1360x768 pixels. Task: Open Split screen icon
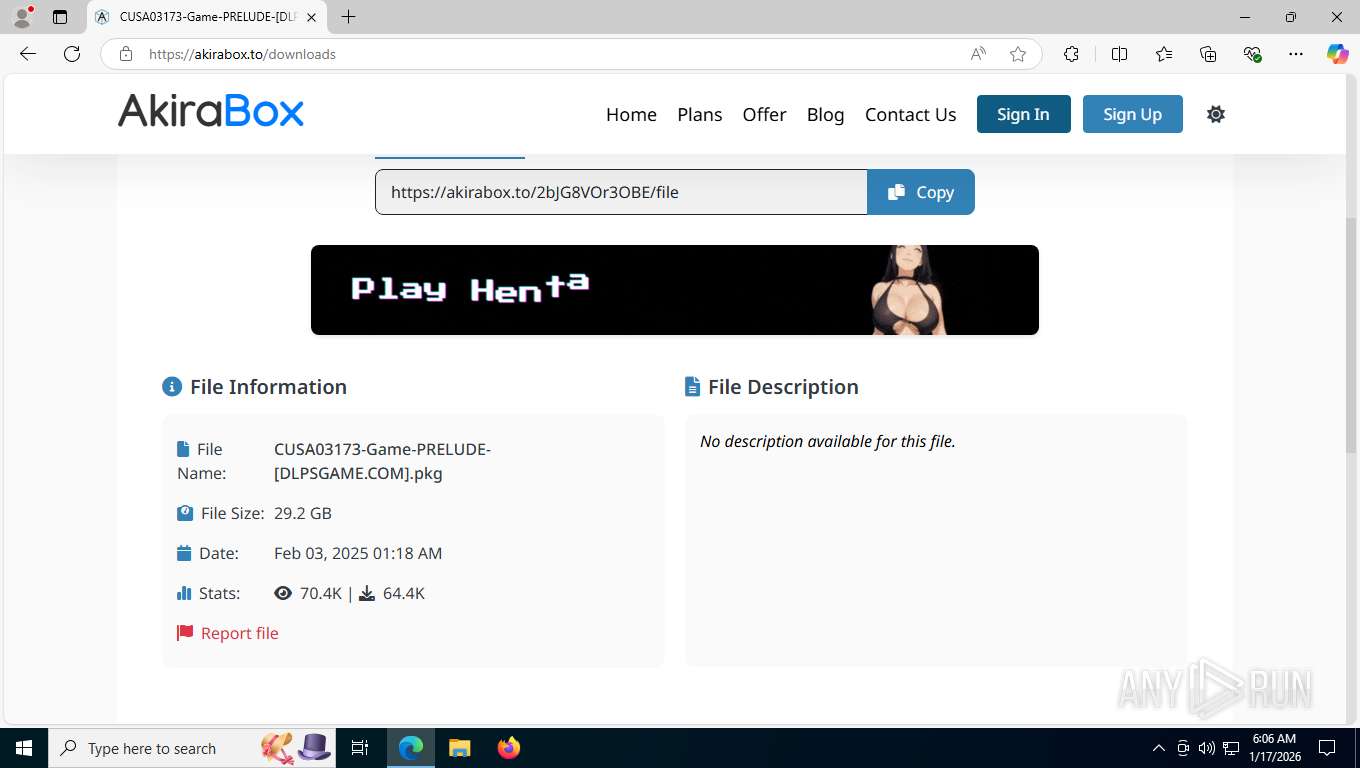point(1120,54)
